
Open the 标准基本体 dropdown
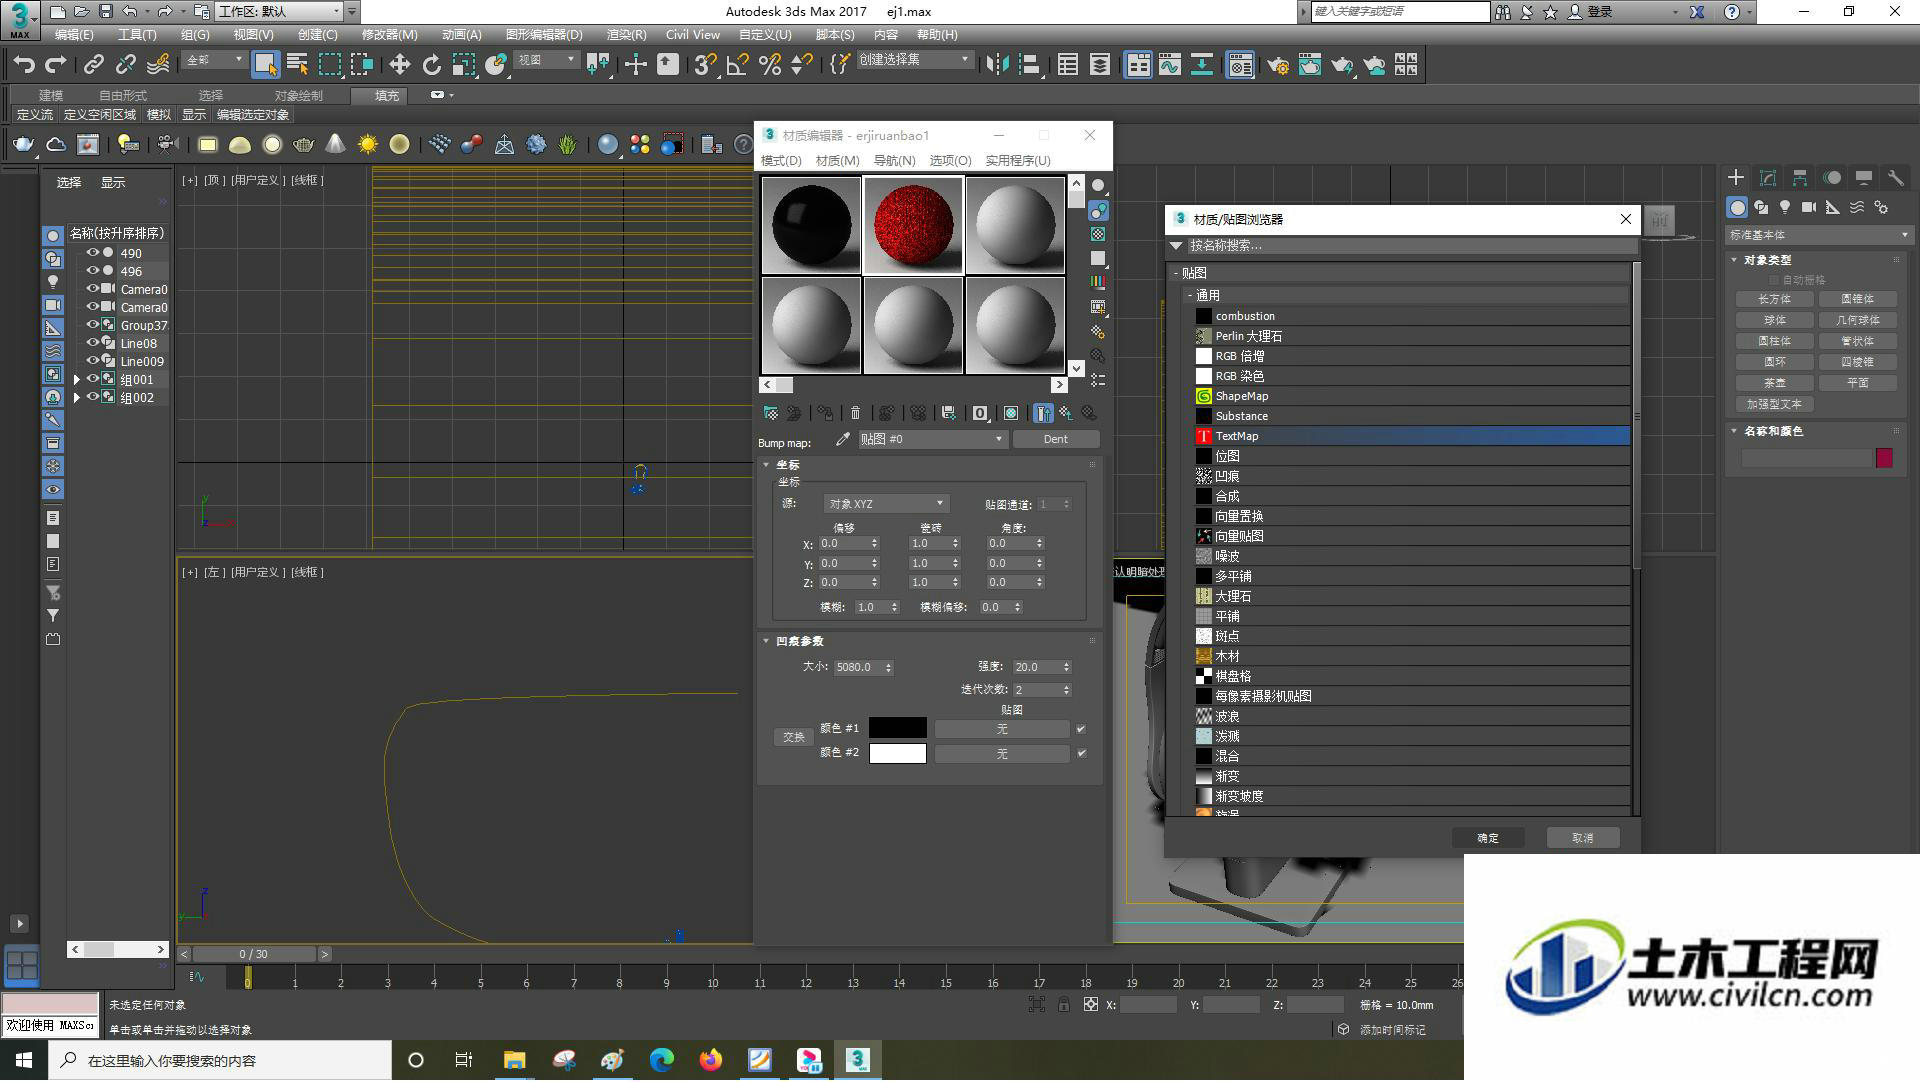1818,235
